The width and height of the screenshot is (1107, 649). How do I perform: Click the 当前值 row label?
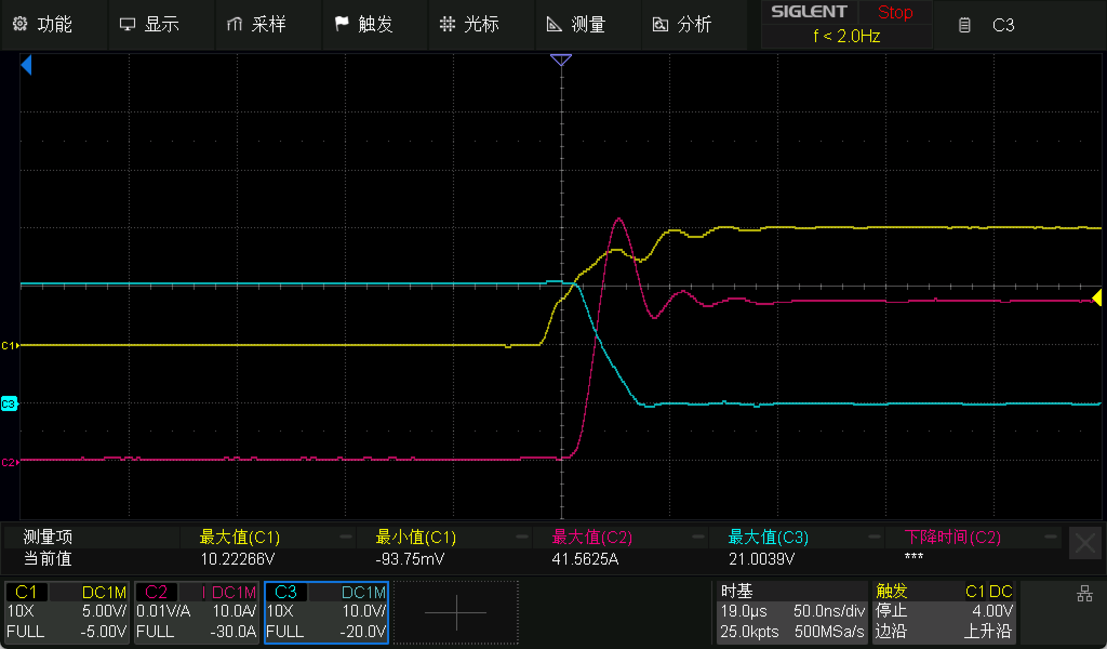pyautogui.click(x=47, y=559)
